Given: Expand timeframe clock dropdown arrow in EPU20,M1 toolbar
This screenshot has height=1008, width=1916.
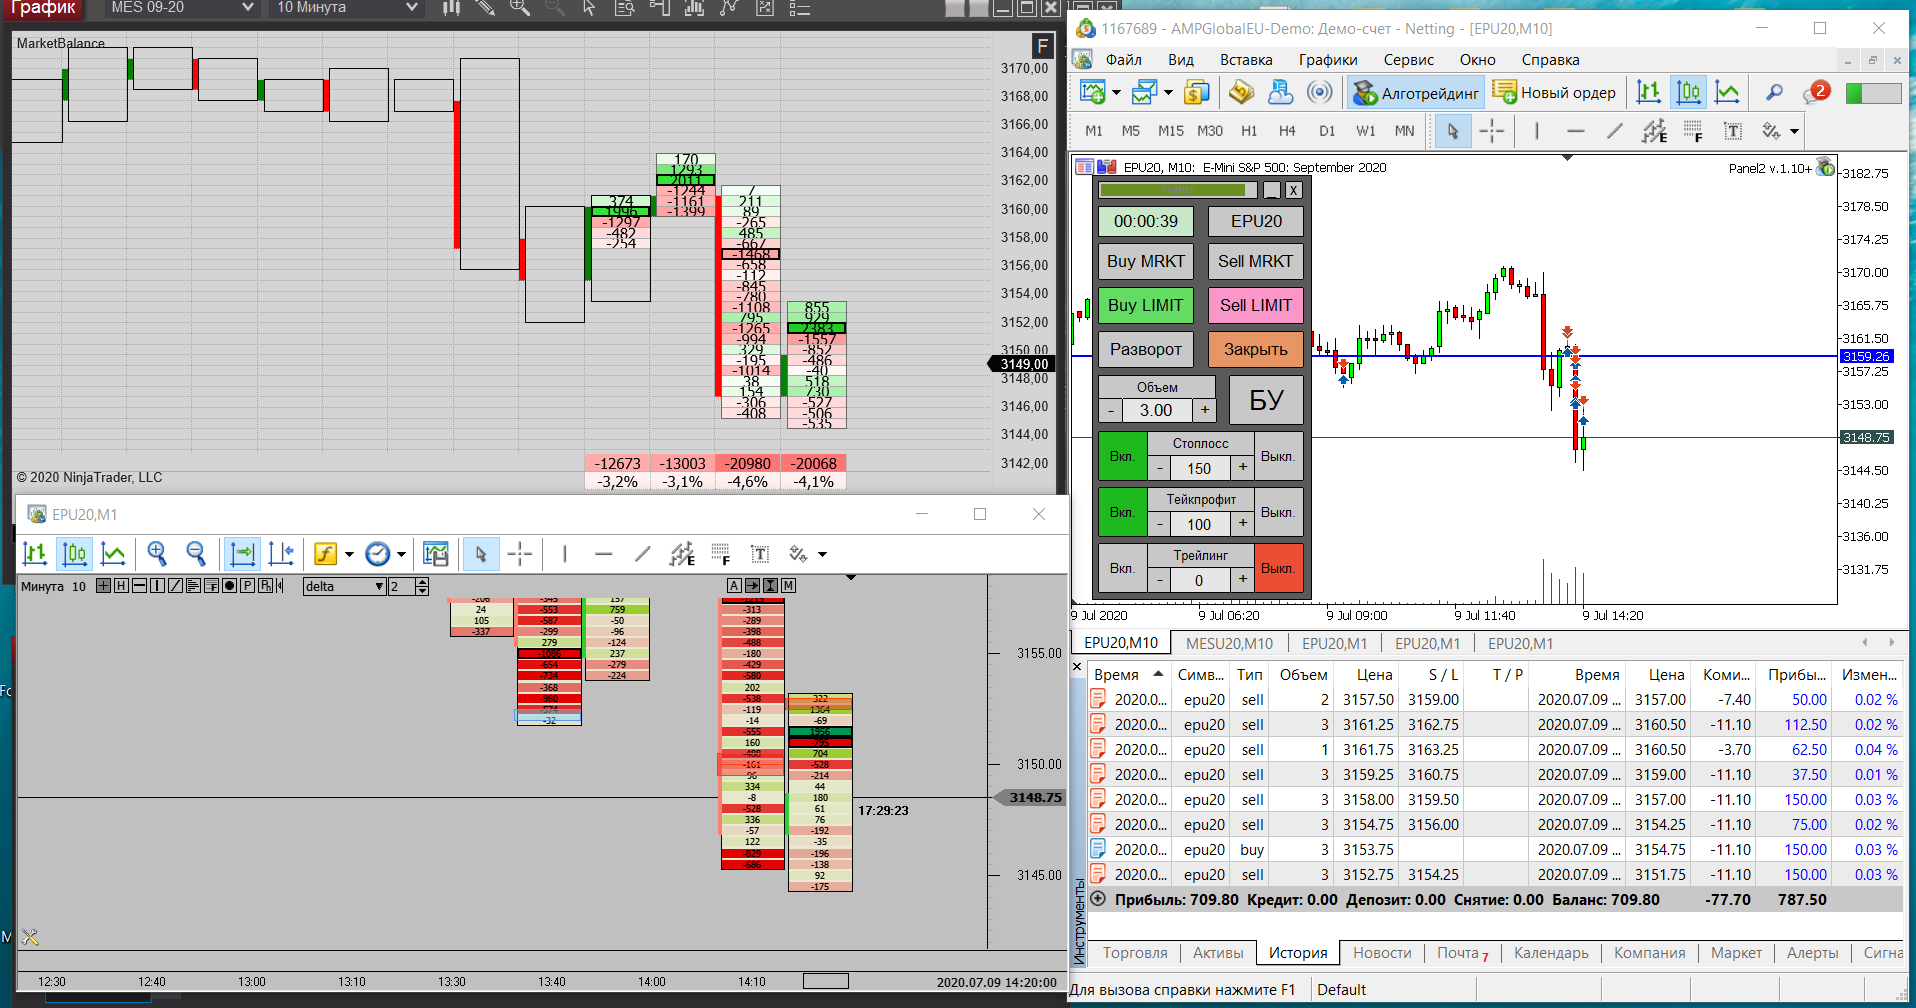Looking at the screenshot, I should click(x=401, y=554).
